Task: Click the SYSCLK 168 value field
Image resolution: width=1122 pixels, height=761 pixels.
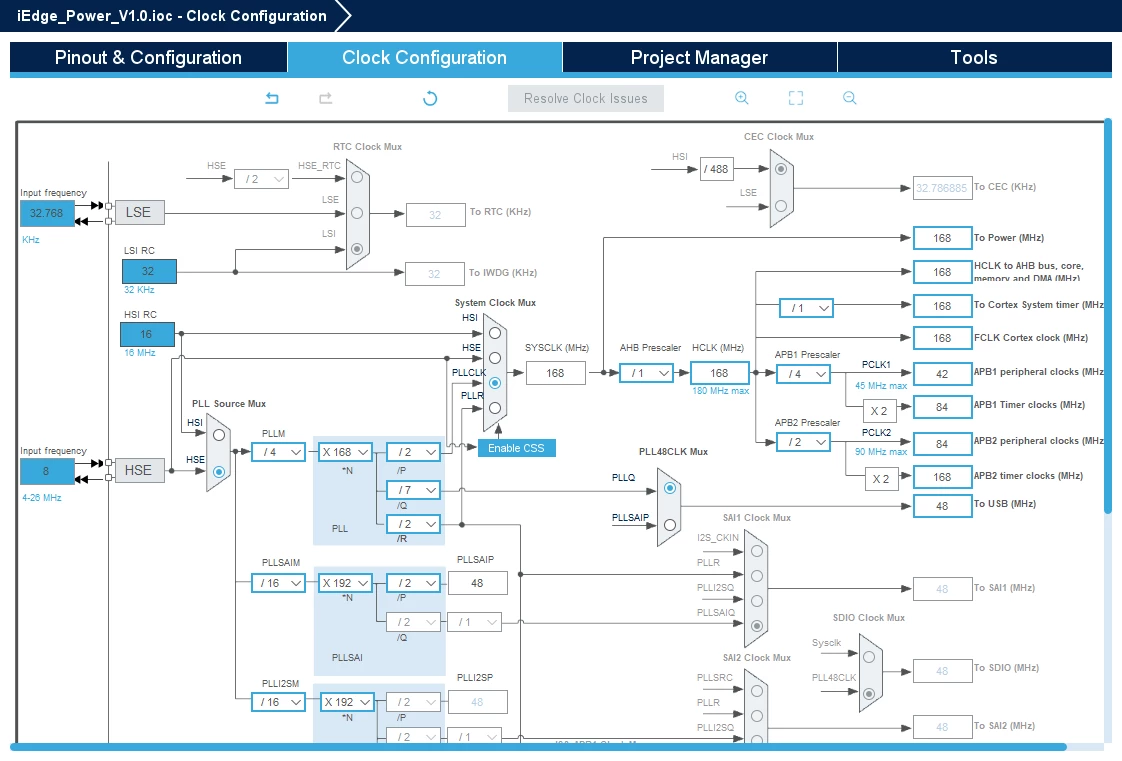Action: (556, 373)
